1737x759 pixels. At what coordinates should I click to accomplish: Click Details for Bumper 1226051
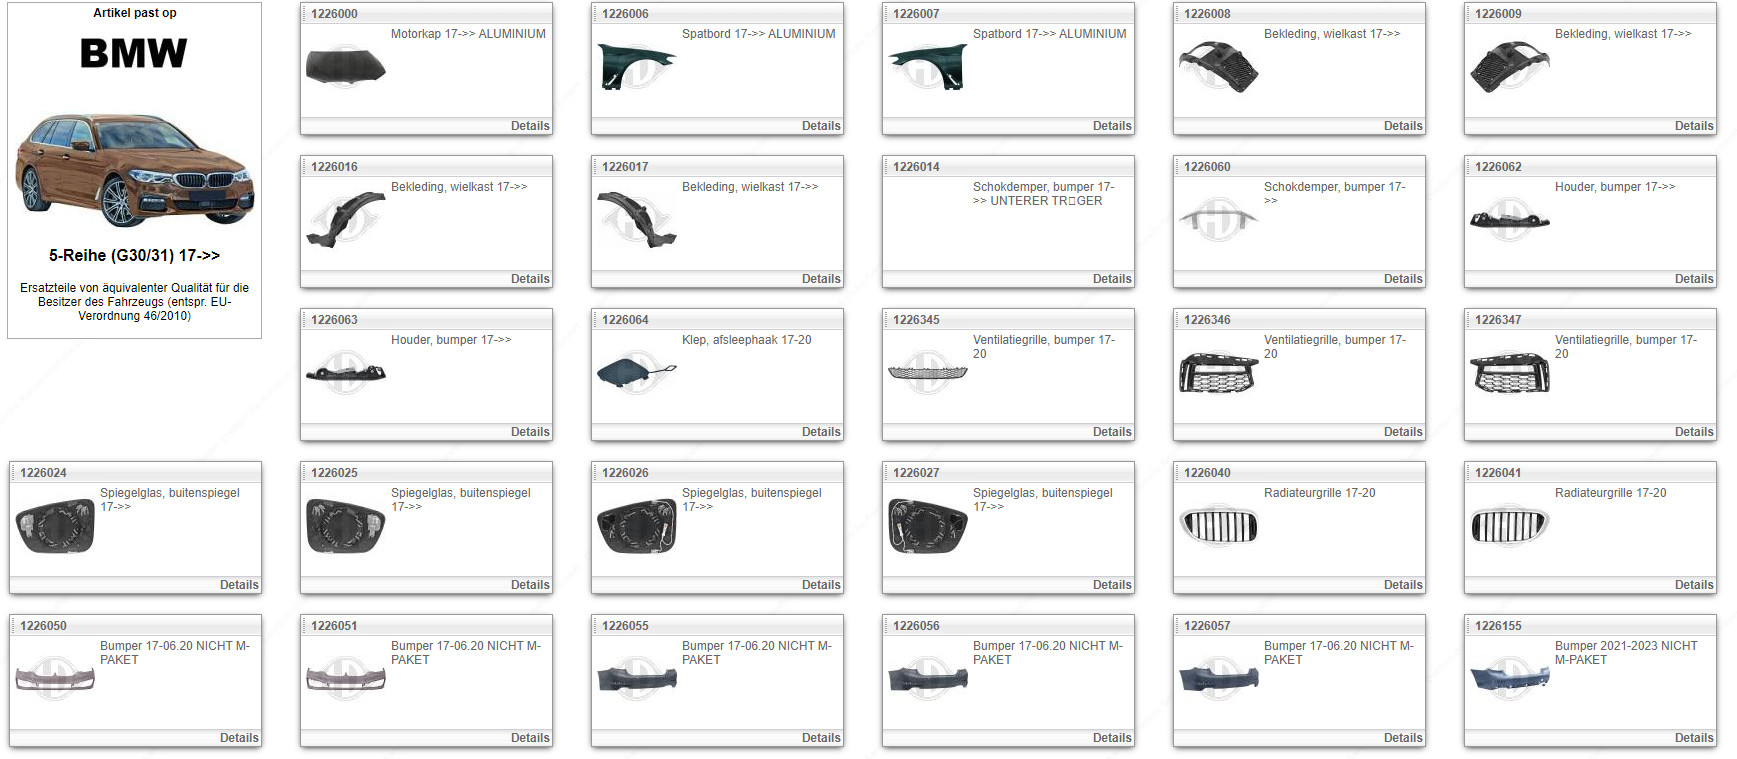click(x=530, y=738)
